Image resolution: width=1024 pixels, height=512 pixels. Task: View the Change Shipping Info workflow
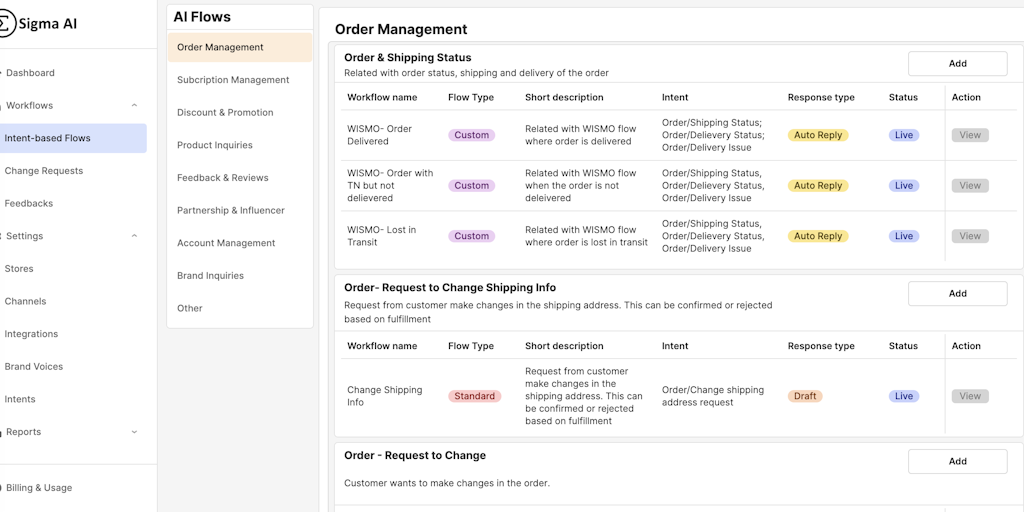[970, 396]
